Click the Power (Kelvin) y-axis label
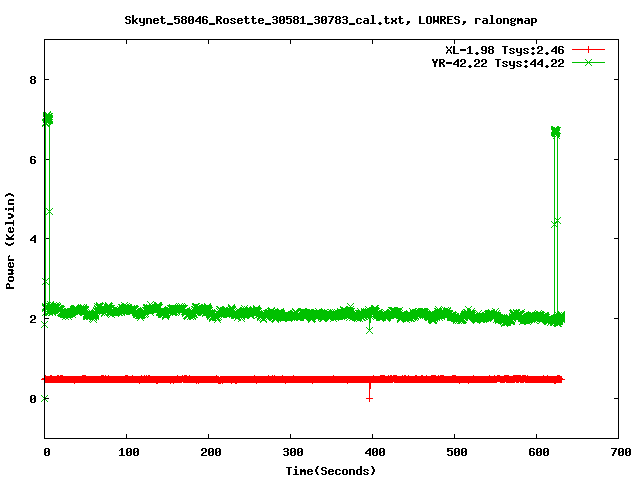Image resolution: width=640 pixels, height=480 pixels. 10,241
